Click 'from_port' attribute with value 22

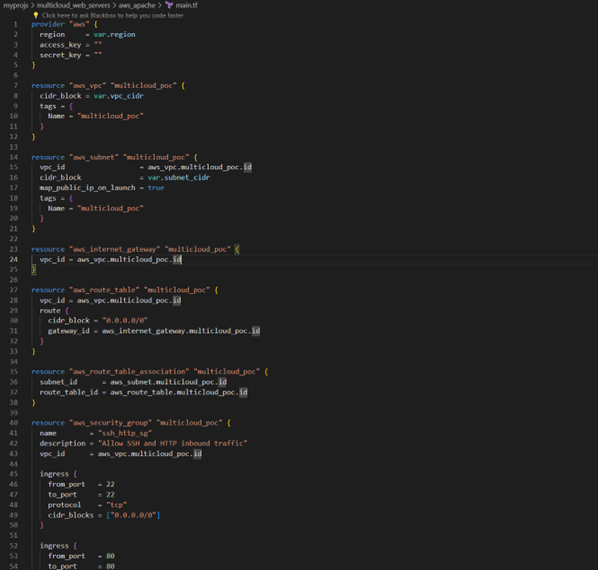point(66,484)
